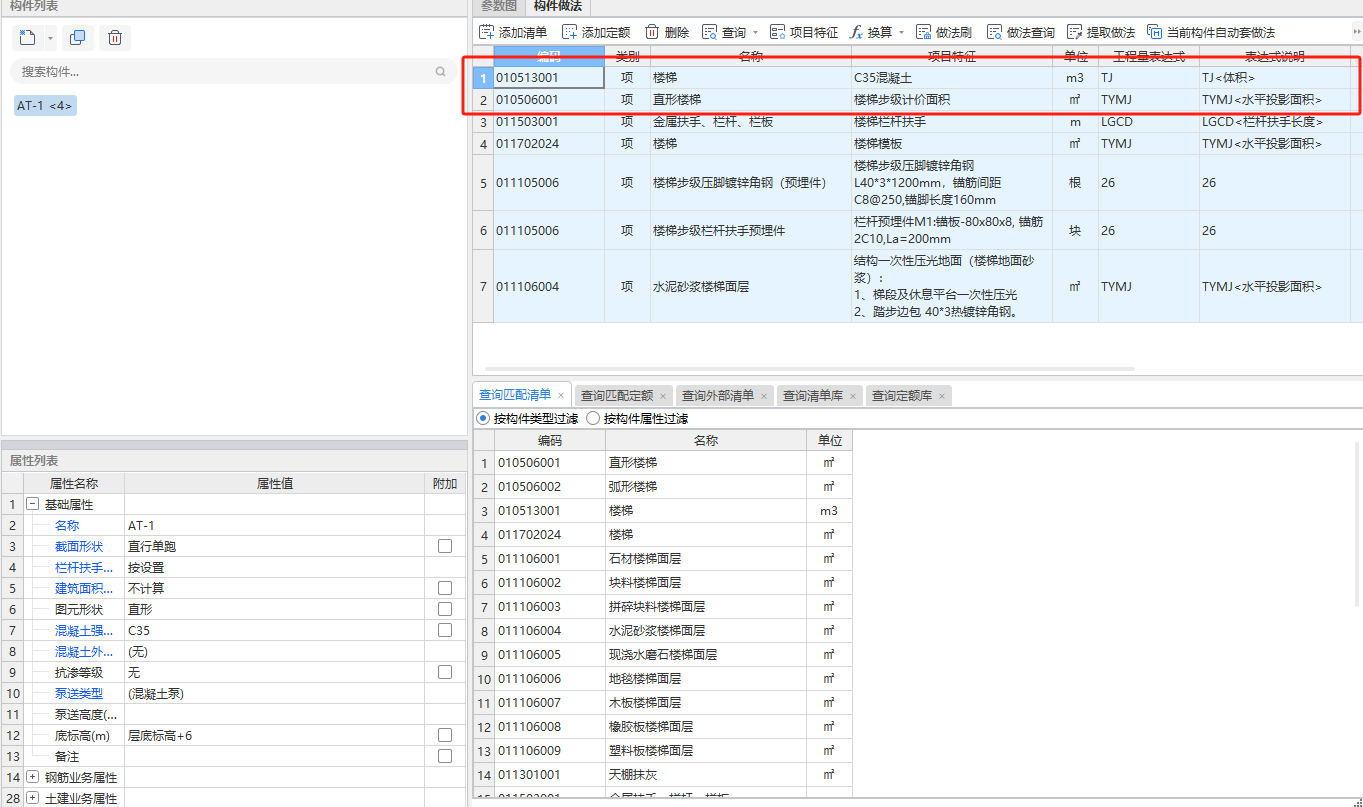The image size is (1363, 807).
Task: Open the 查询外部清单 tab
Action: click(718, 396)
